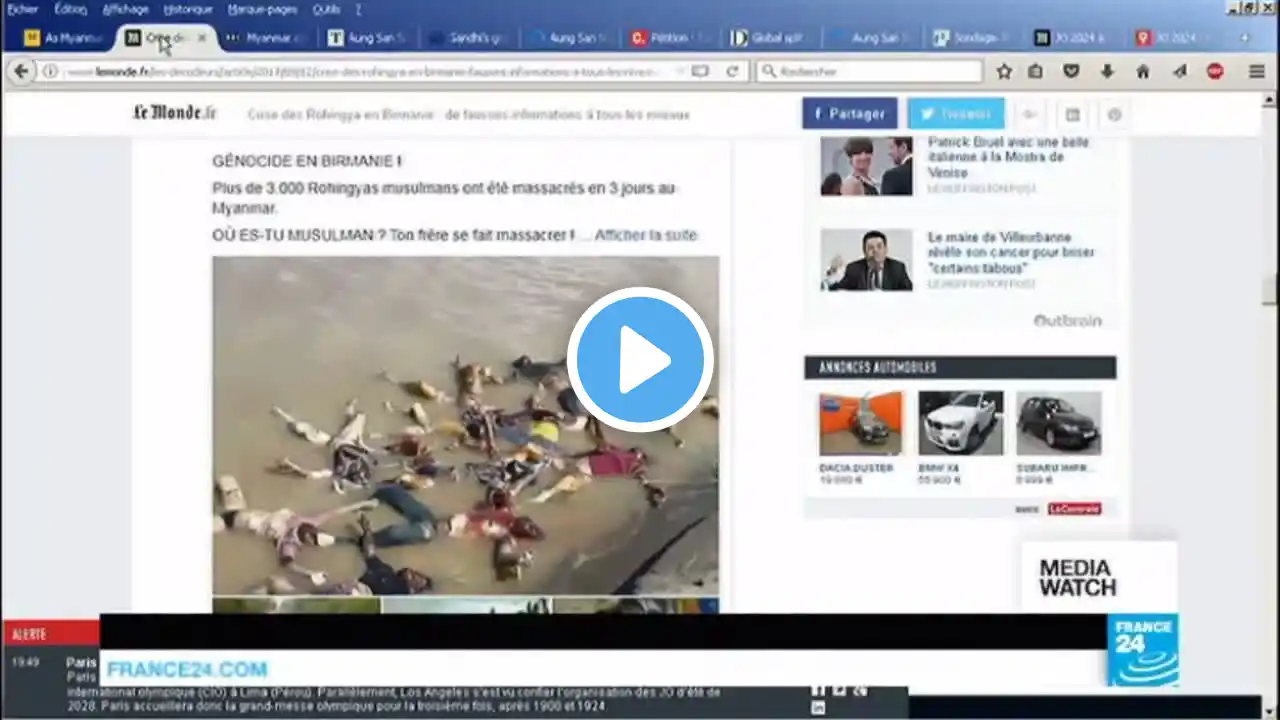Reload the page with the refresh icon

[732, 71]
